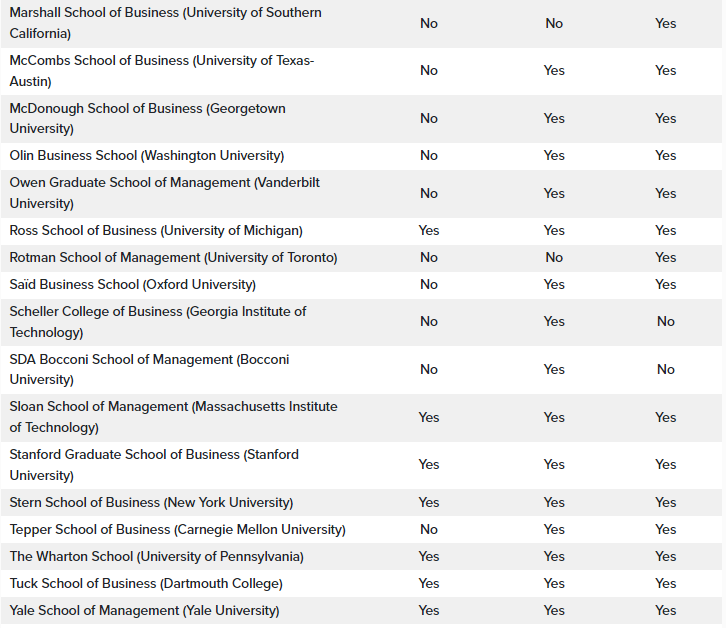Click the first-column Yes in Ross School row
This screenshot has width=726, height=628.
coord(429,231)
